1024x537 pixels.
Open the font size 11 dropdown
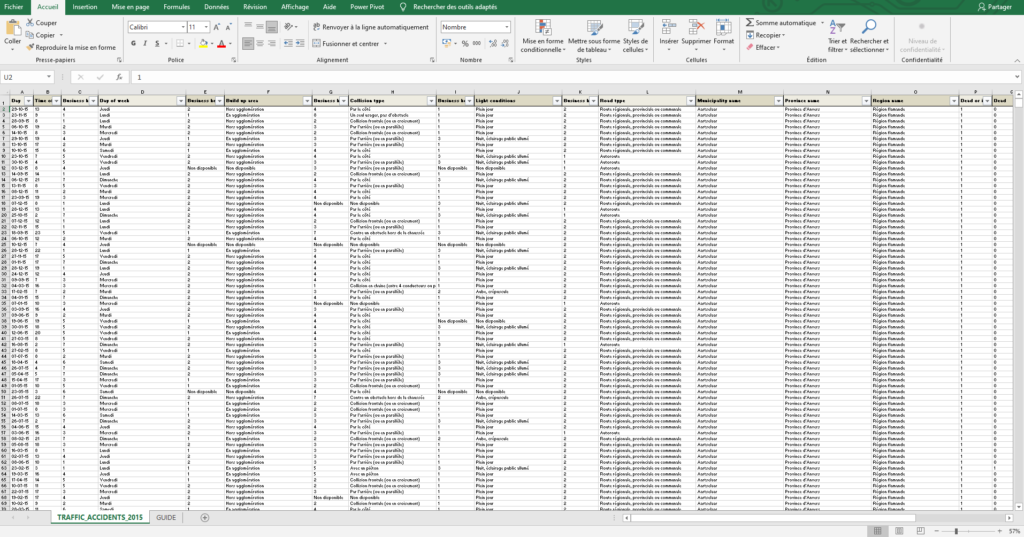click(x=206, y=27)
